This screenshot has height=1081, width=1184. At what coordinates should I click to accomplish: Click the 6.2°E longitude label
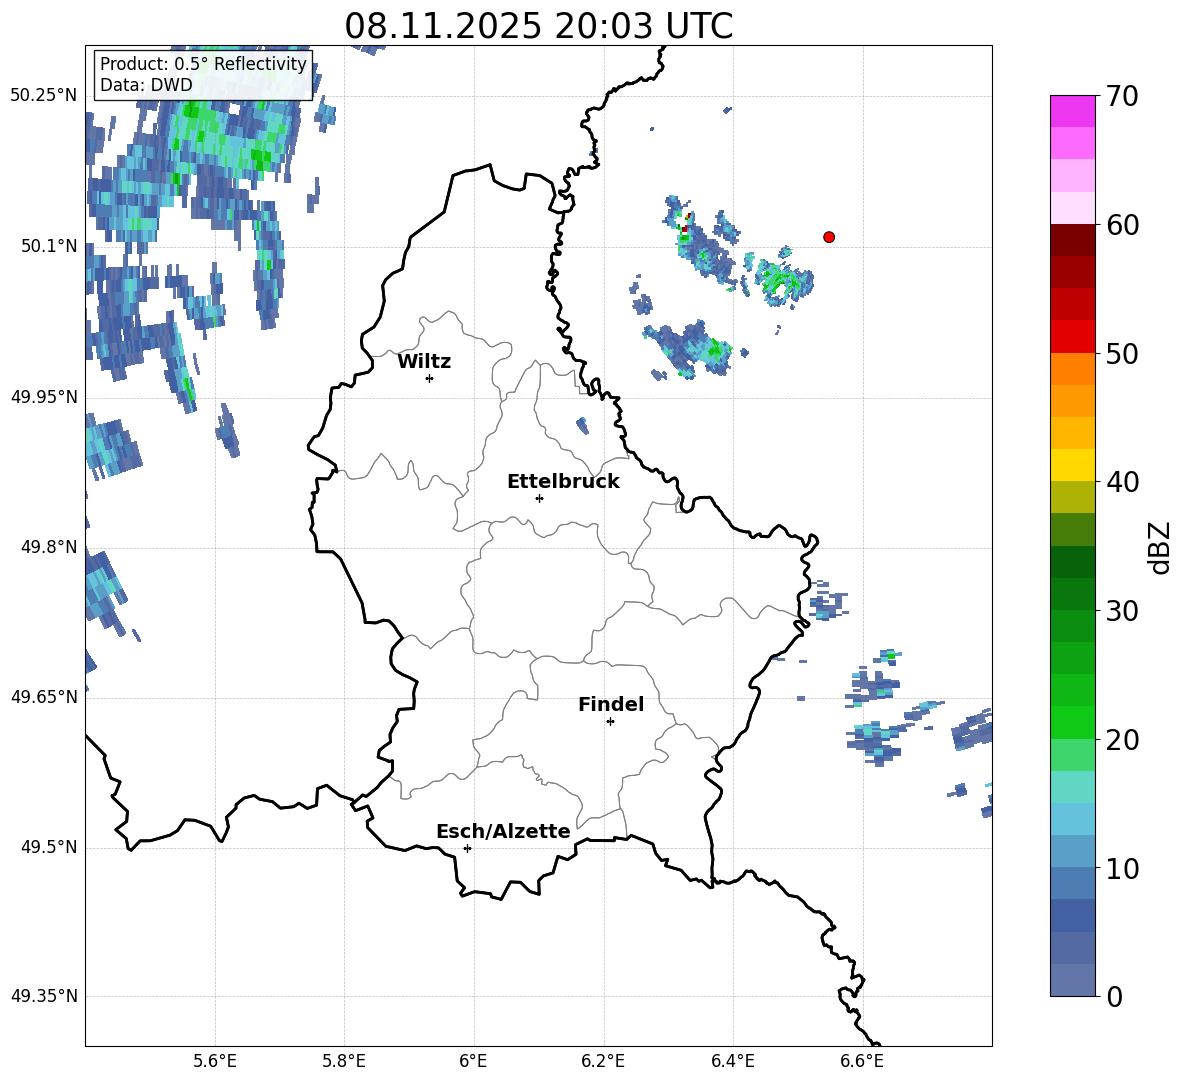[x=603, y=1061]
